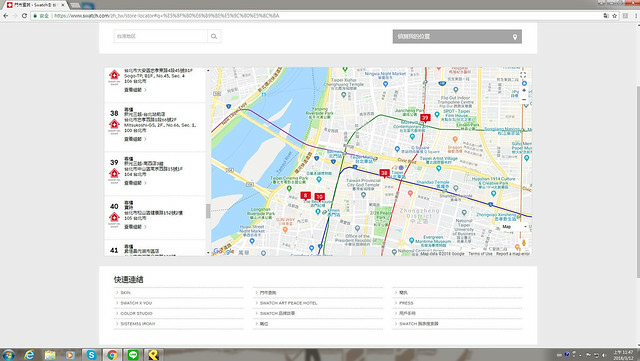Image resolution: width=640 pixels, height=361 pixels.
Task: Click the store search input field
Action: 160,36
